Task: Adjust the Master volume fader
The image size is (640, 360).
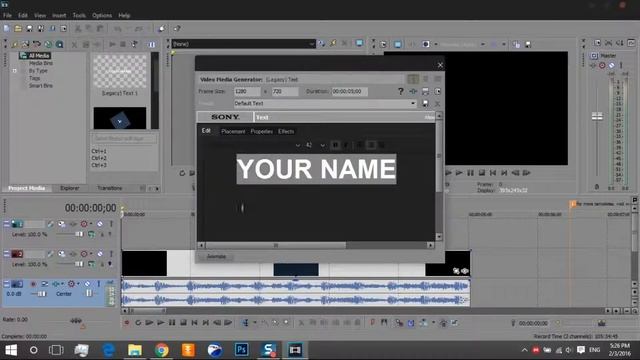Action: [597, 117]
